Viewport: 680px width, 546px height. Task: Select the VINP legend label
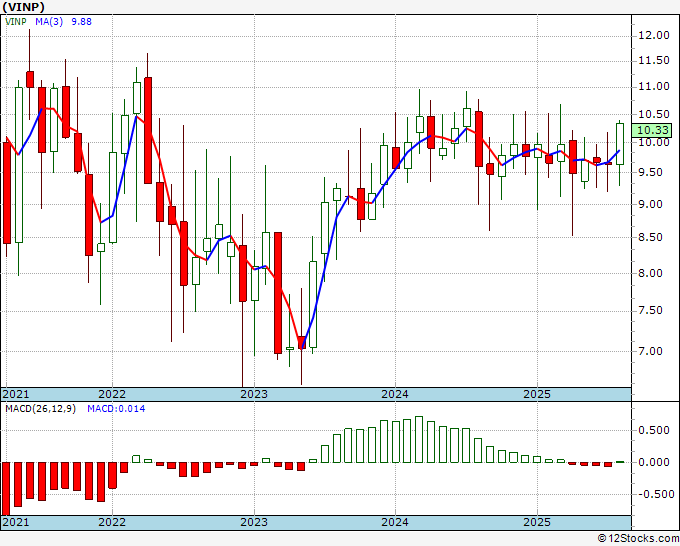pyautogui.click(x=16, y=21)
